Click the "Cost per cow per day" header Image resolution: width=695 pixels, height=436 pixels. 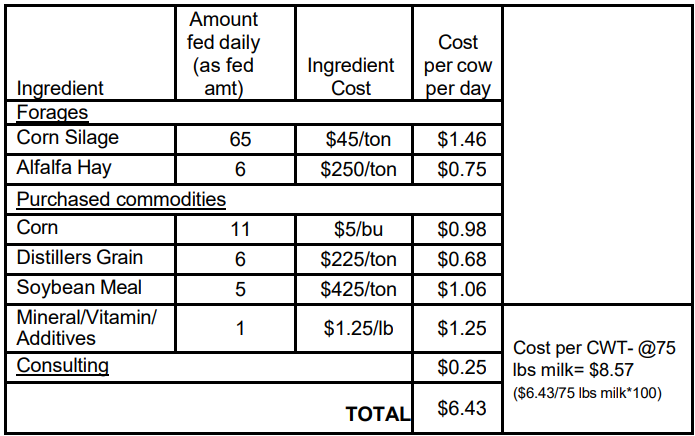tap(458, 65)
